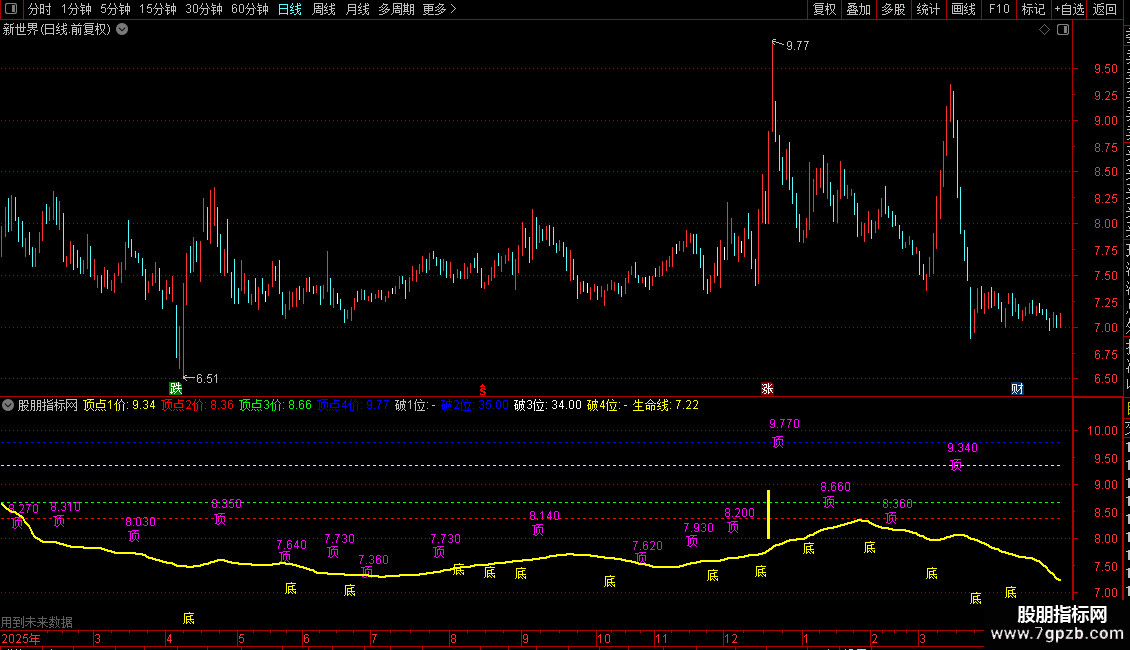Open F10 company information
This screenshot has height=650, width=1130.
(999, 9)
